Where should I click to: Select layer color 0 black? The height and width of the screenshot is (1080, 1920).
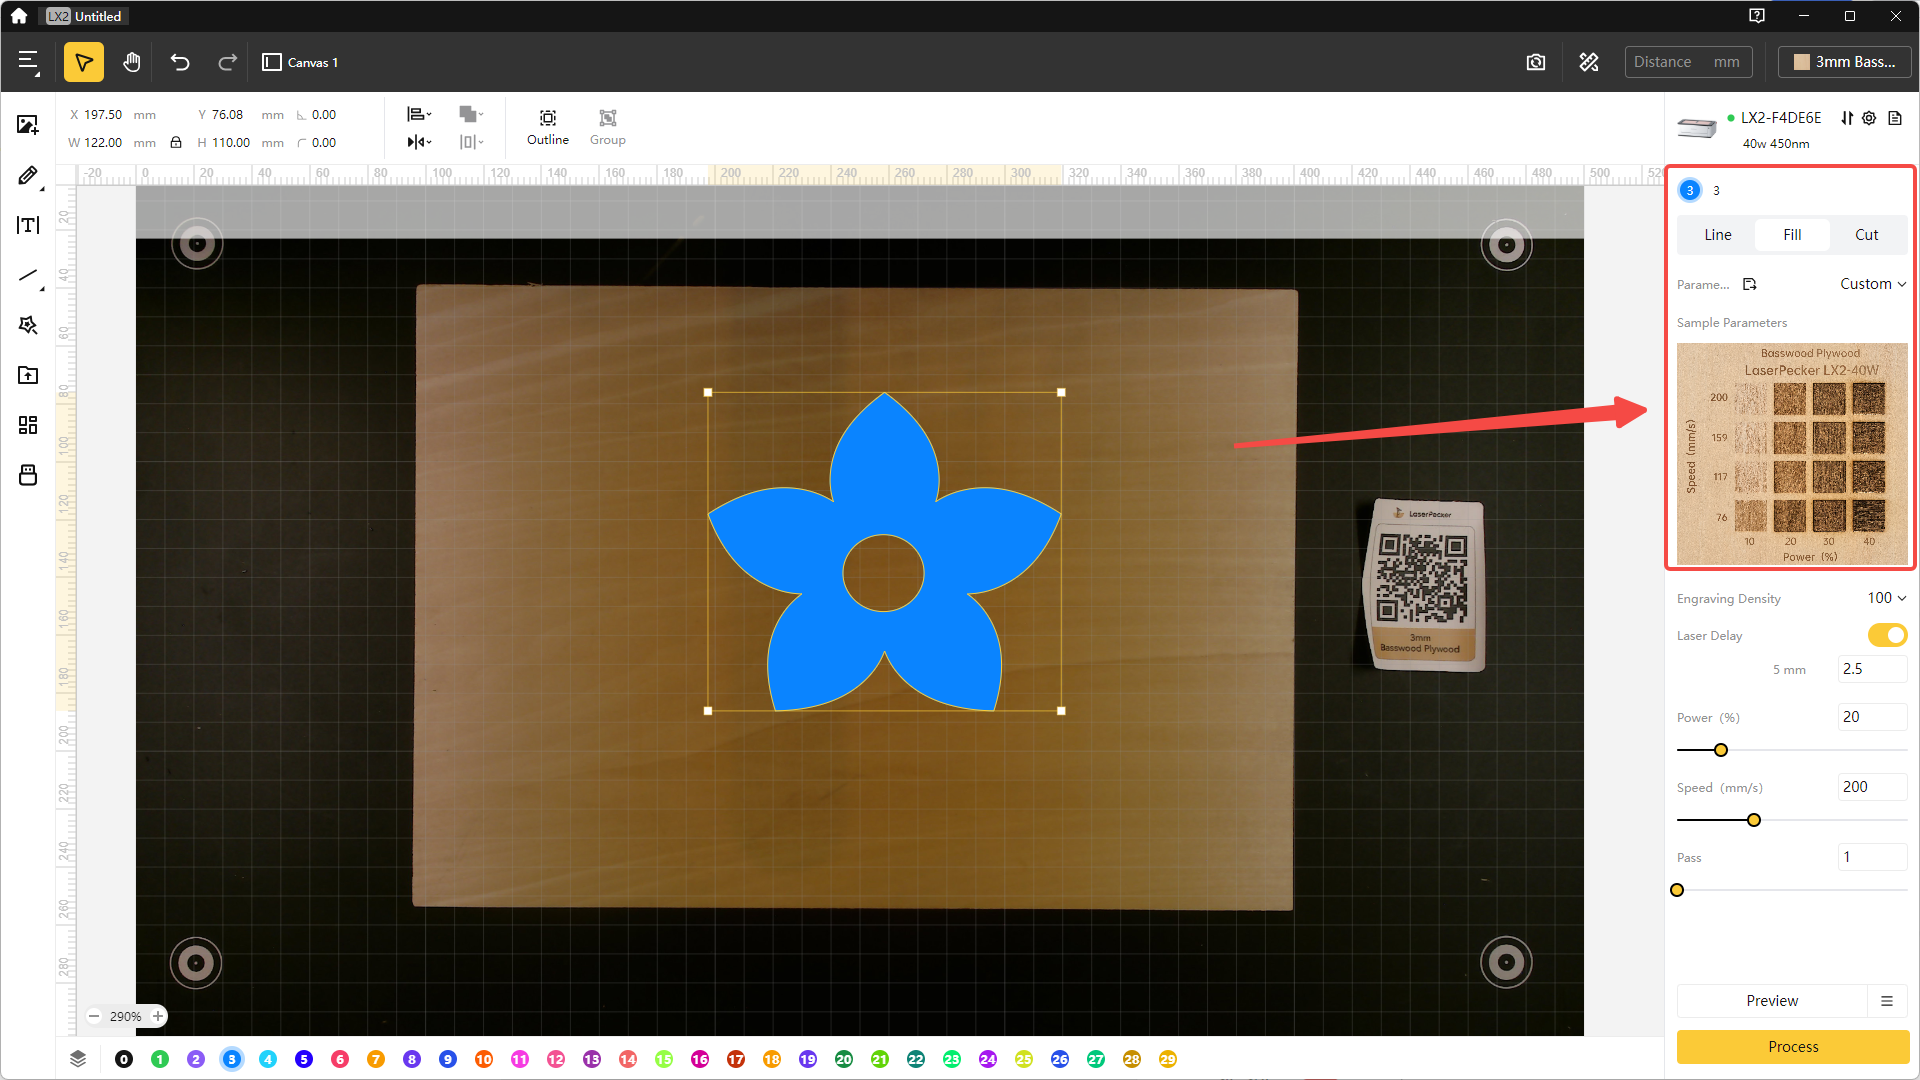124,1059
